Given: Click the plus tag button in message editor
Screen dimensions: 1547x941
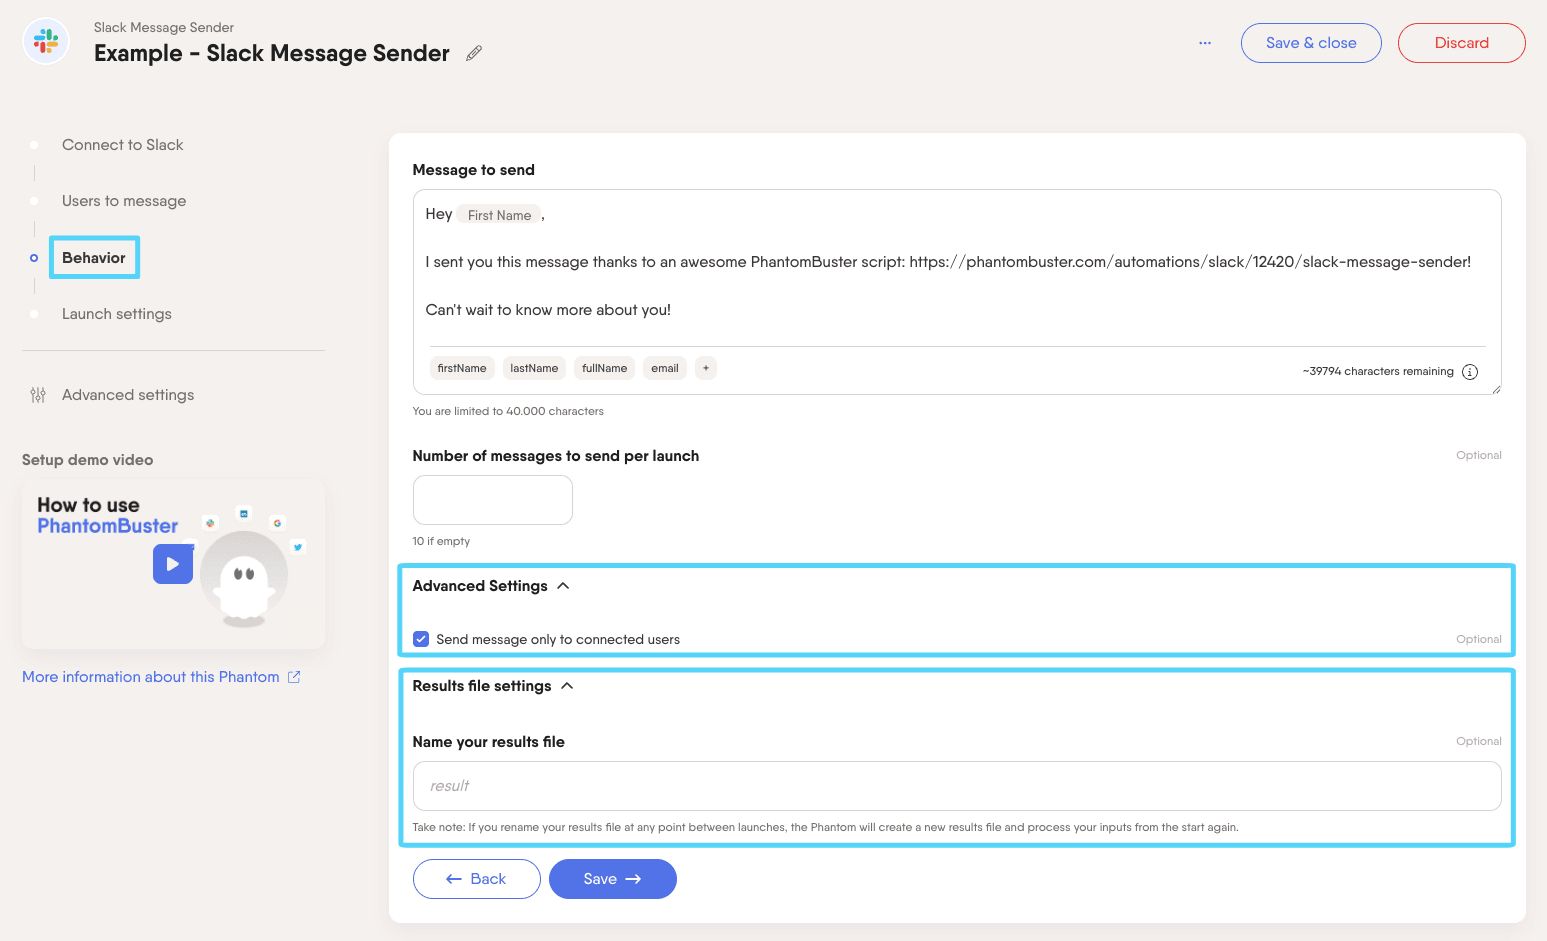Looking at the screenshot, I should [x=706, y=368].
